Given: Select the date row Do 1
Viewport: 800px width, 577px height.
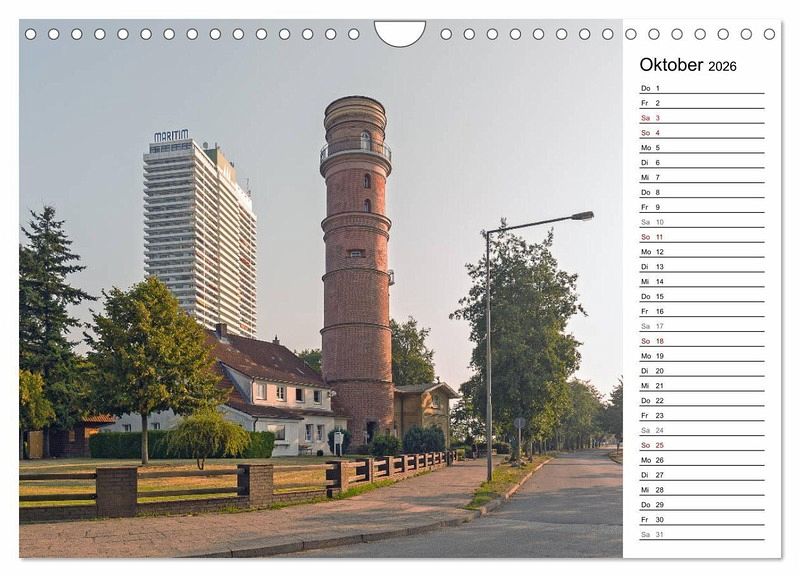Looking at the screenshot, I should point(702,88).
